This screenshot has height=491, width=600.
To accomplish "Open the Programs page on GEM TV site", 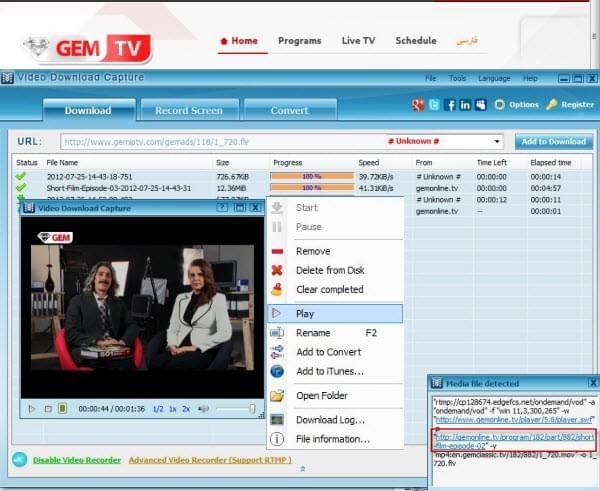I will click(300, 41).
